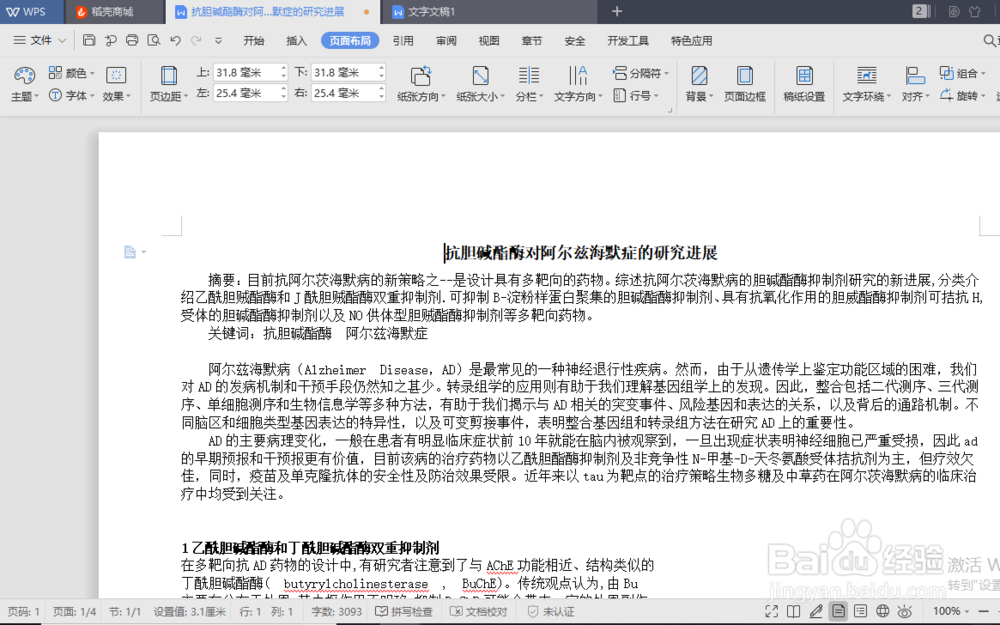Adjust the 100% zoom level control

point(948,611)
